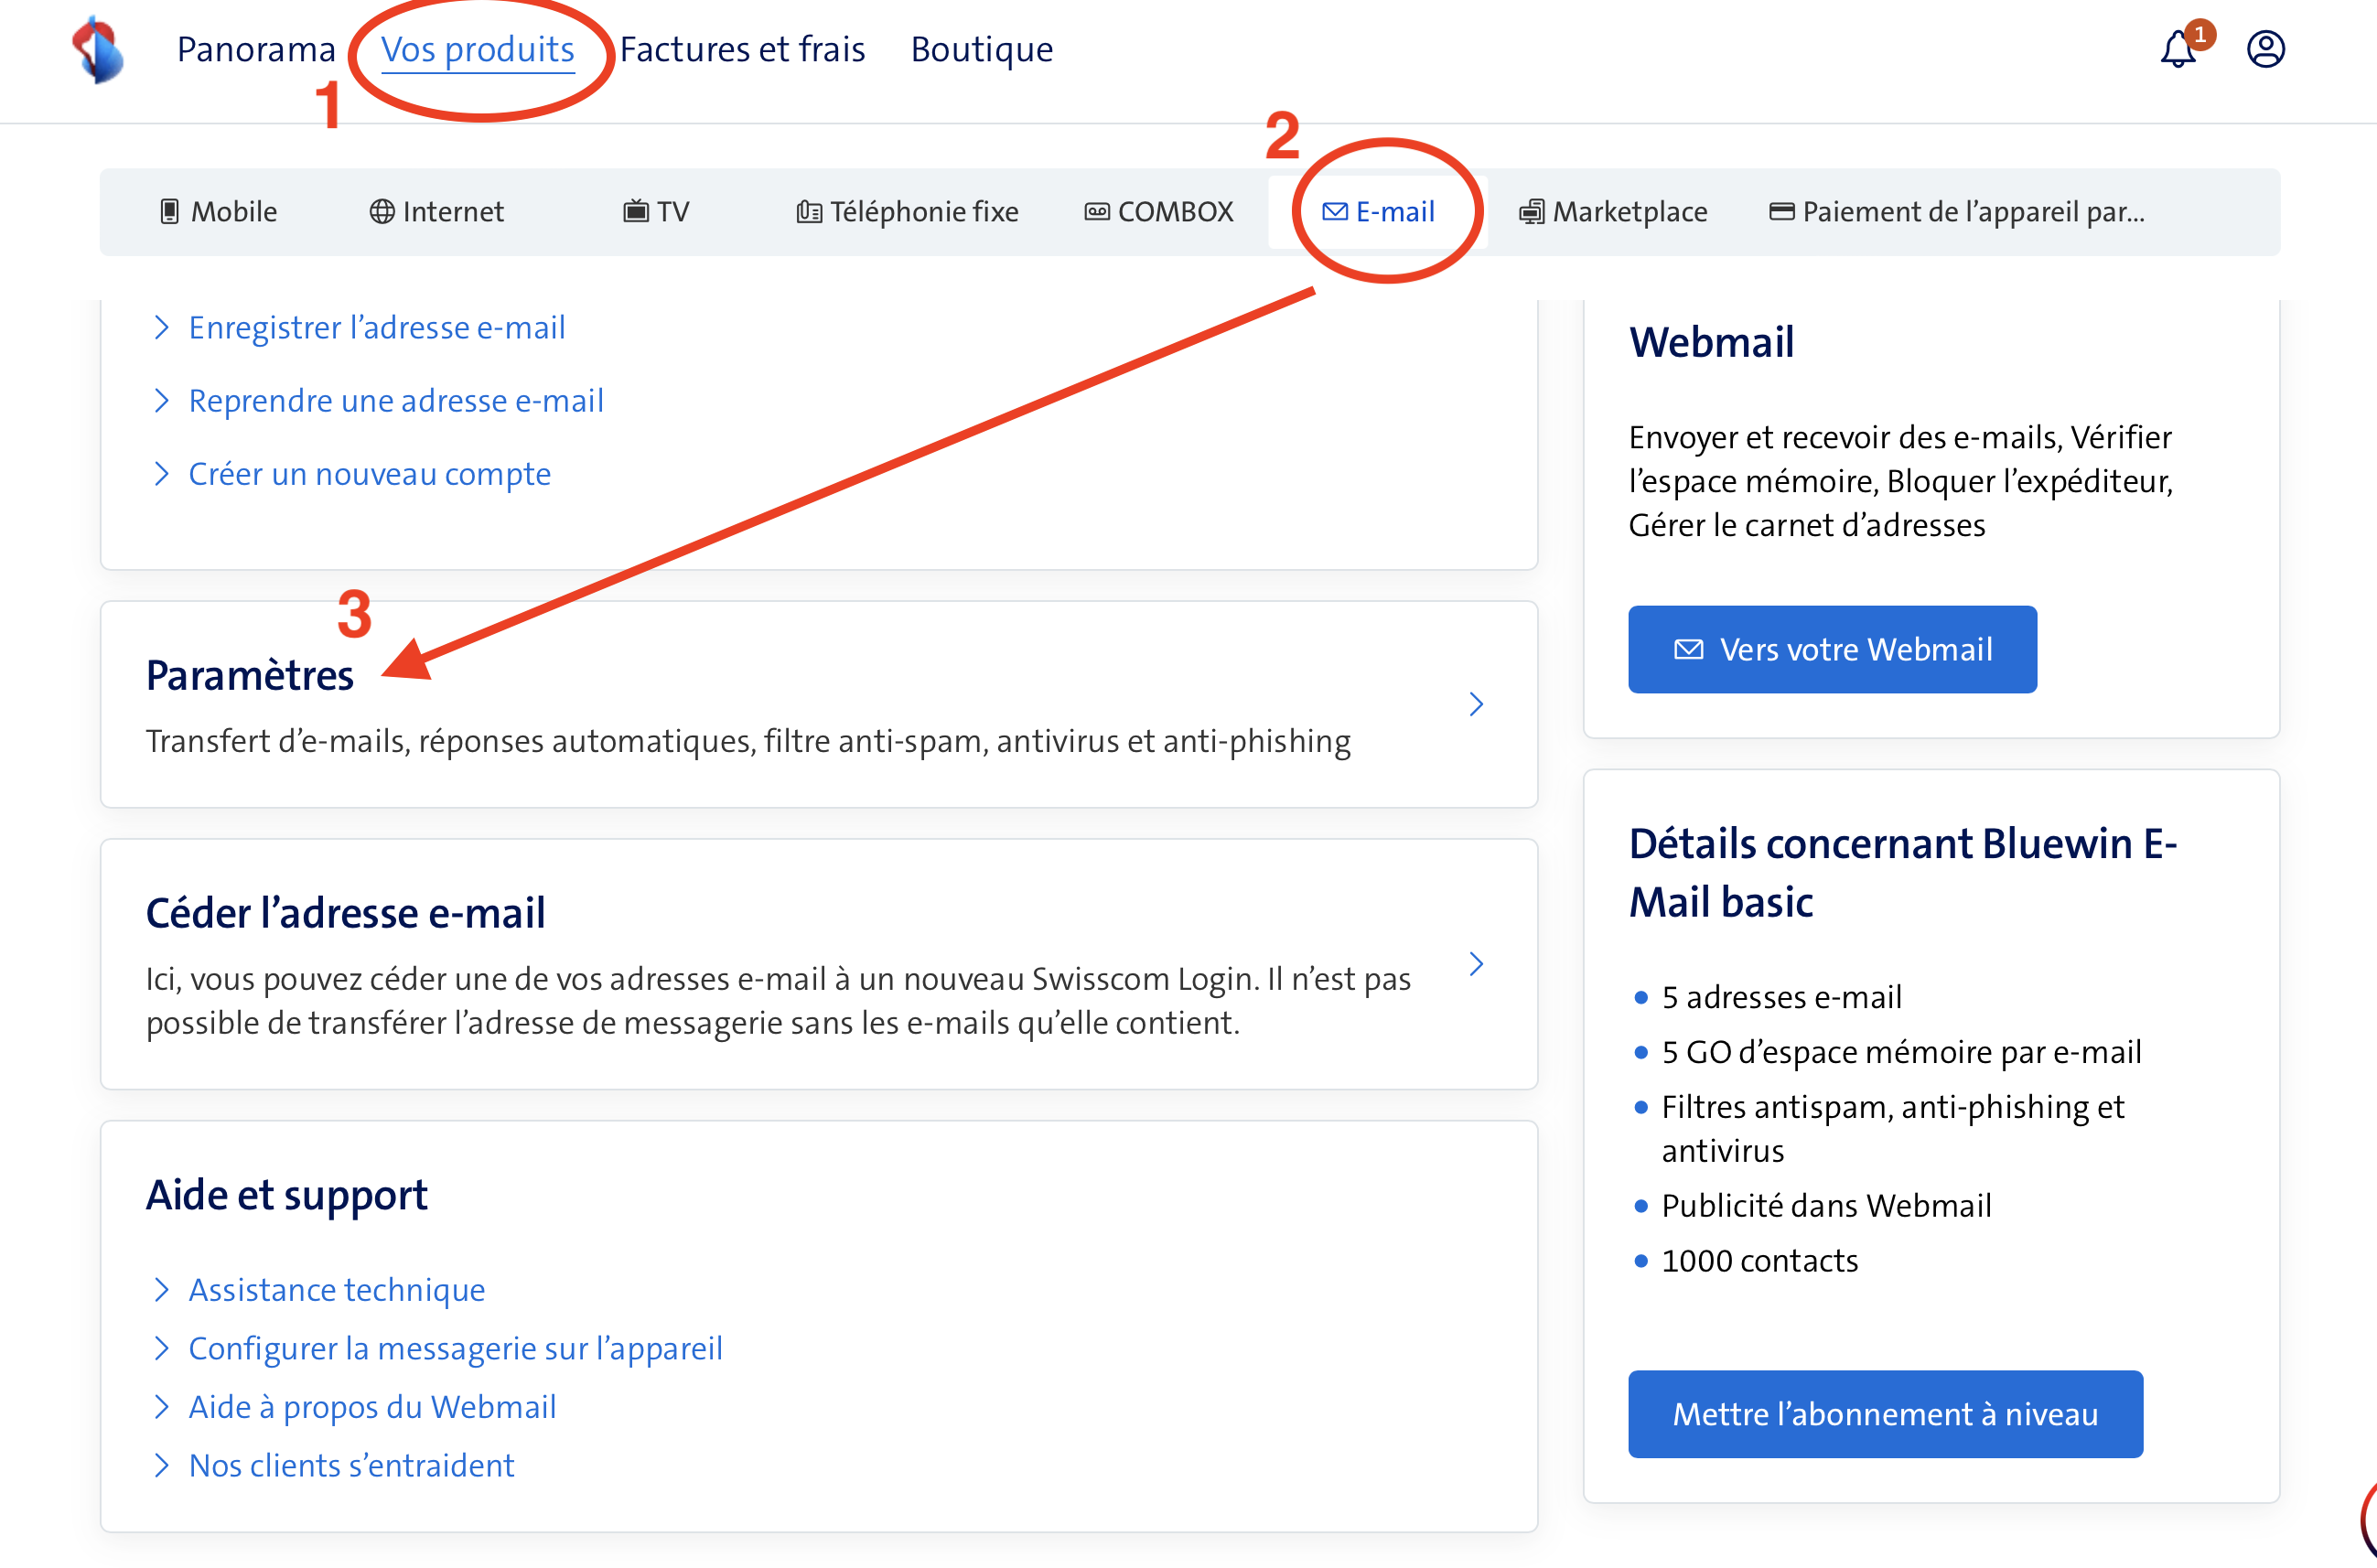Switch to the E-mail tab

(x=1379, y=212)
